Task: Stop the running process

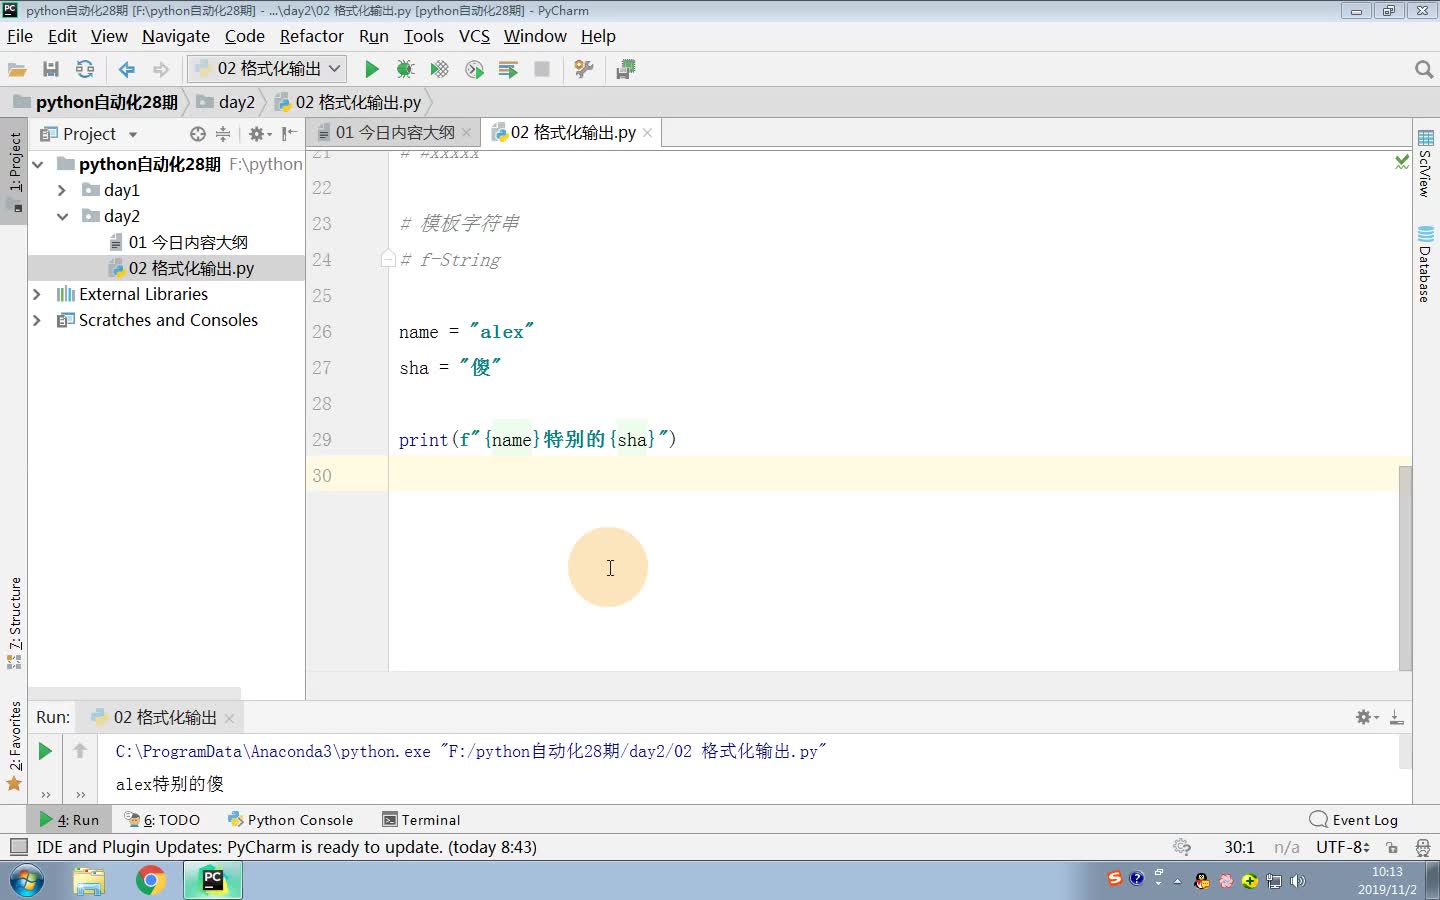Action: (542, 69)
